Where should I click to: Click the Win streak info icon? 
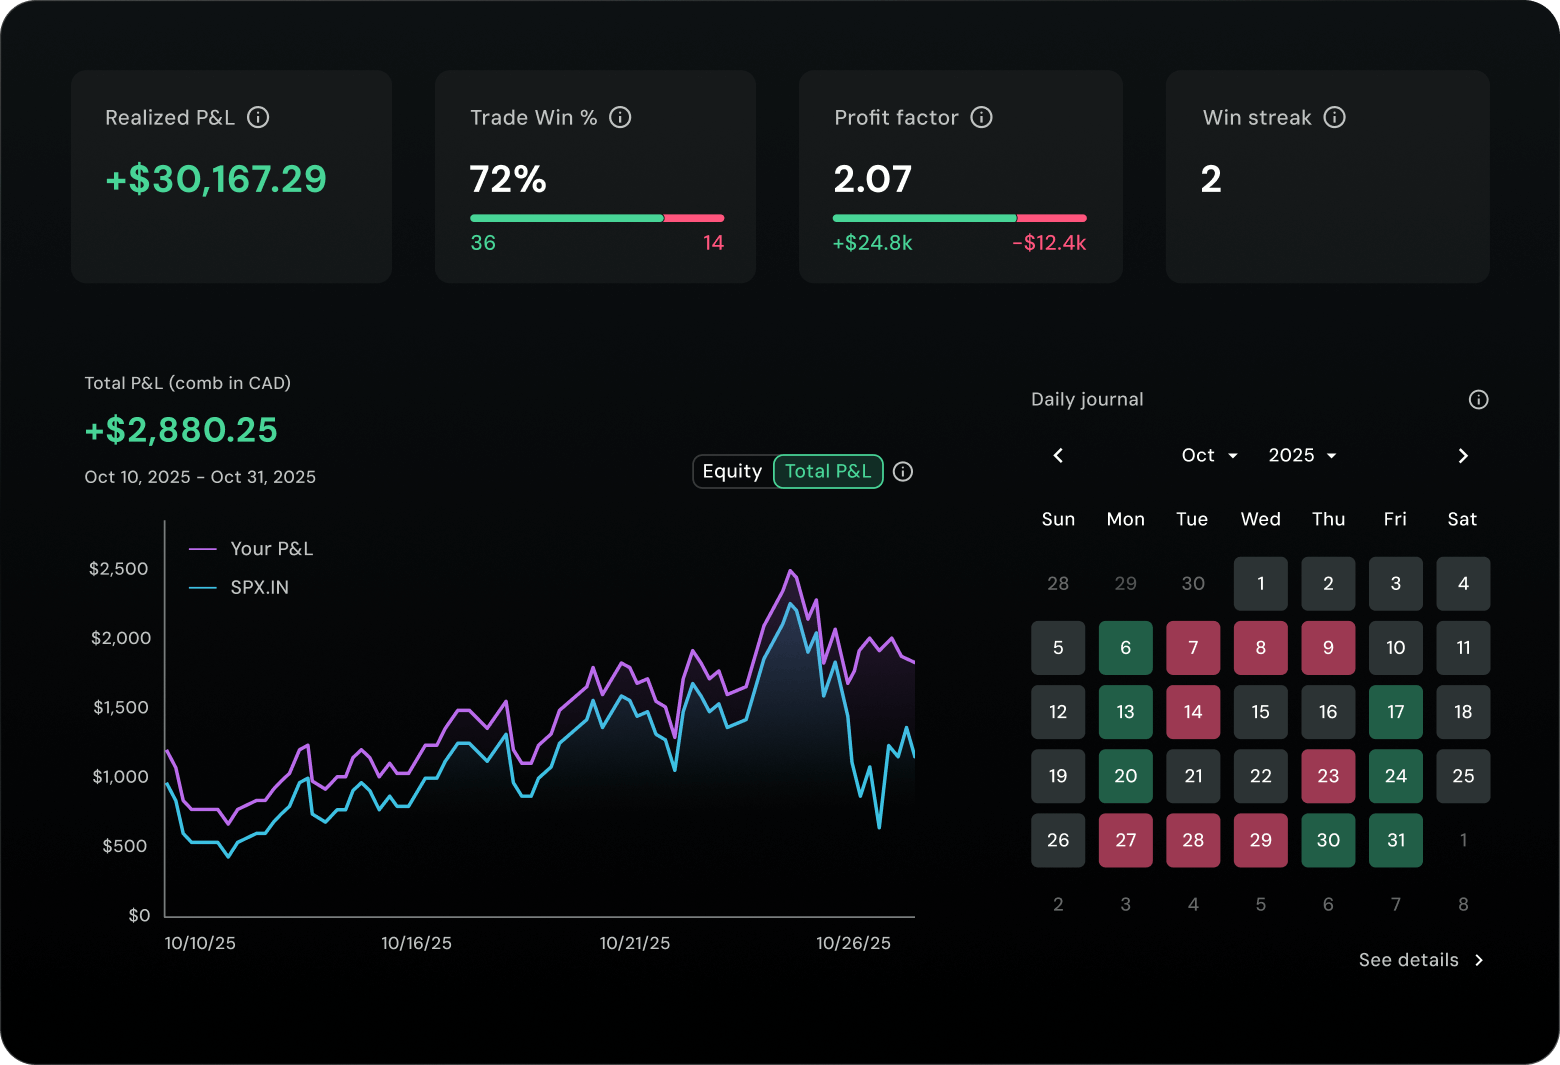tap(1335, 117)
